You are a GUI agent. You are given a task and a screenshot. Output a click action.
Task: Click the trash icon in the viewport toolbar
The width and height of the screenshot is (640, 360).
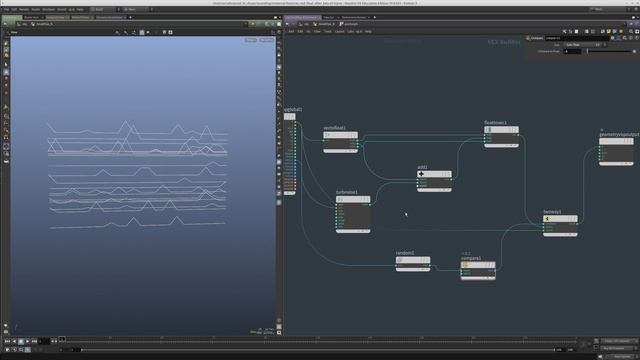164,32
